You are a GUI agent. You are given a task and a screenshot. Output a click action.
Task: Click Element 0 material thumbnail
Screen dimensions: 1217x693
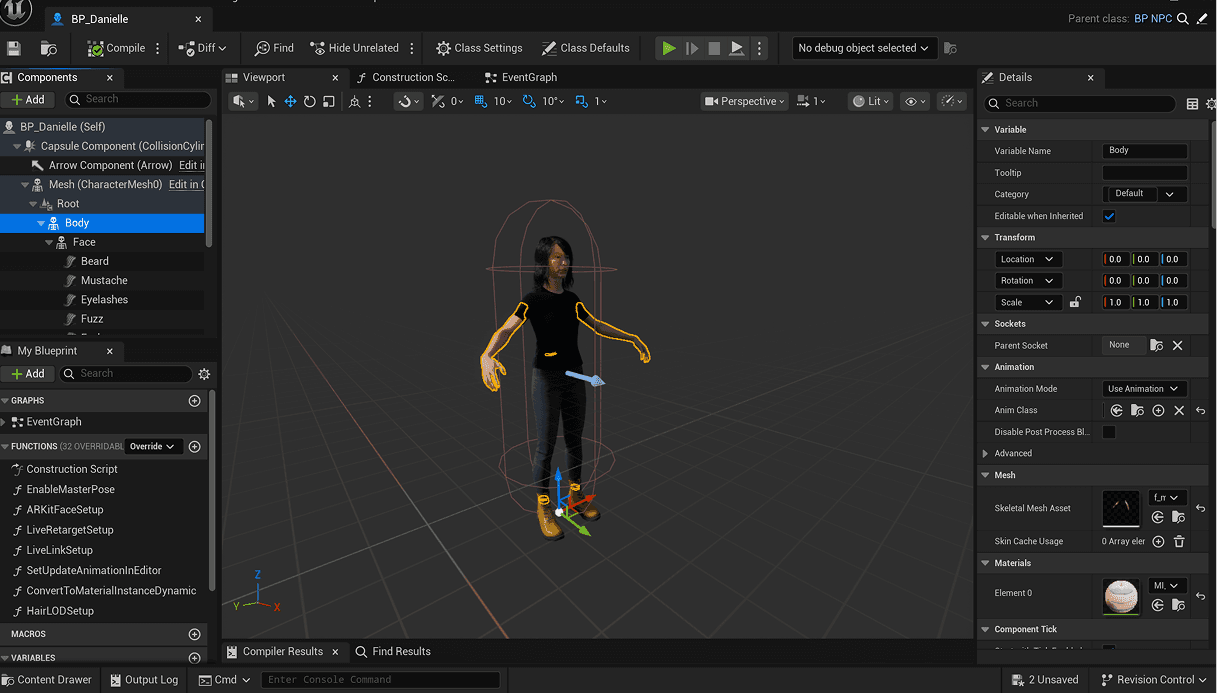pyautogui.click(x=1121, y=596)
